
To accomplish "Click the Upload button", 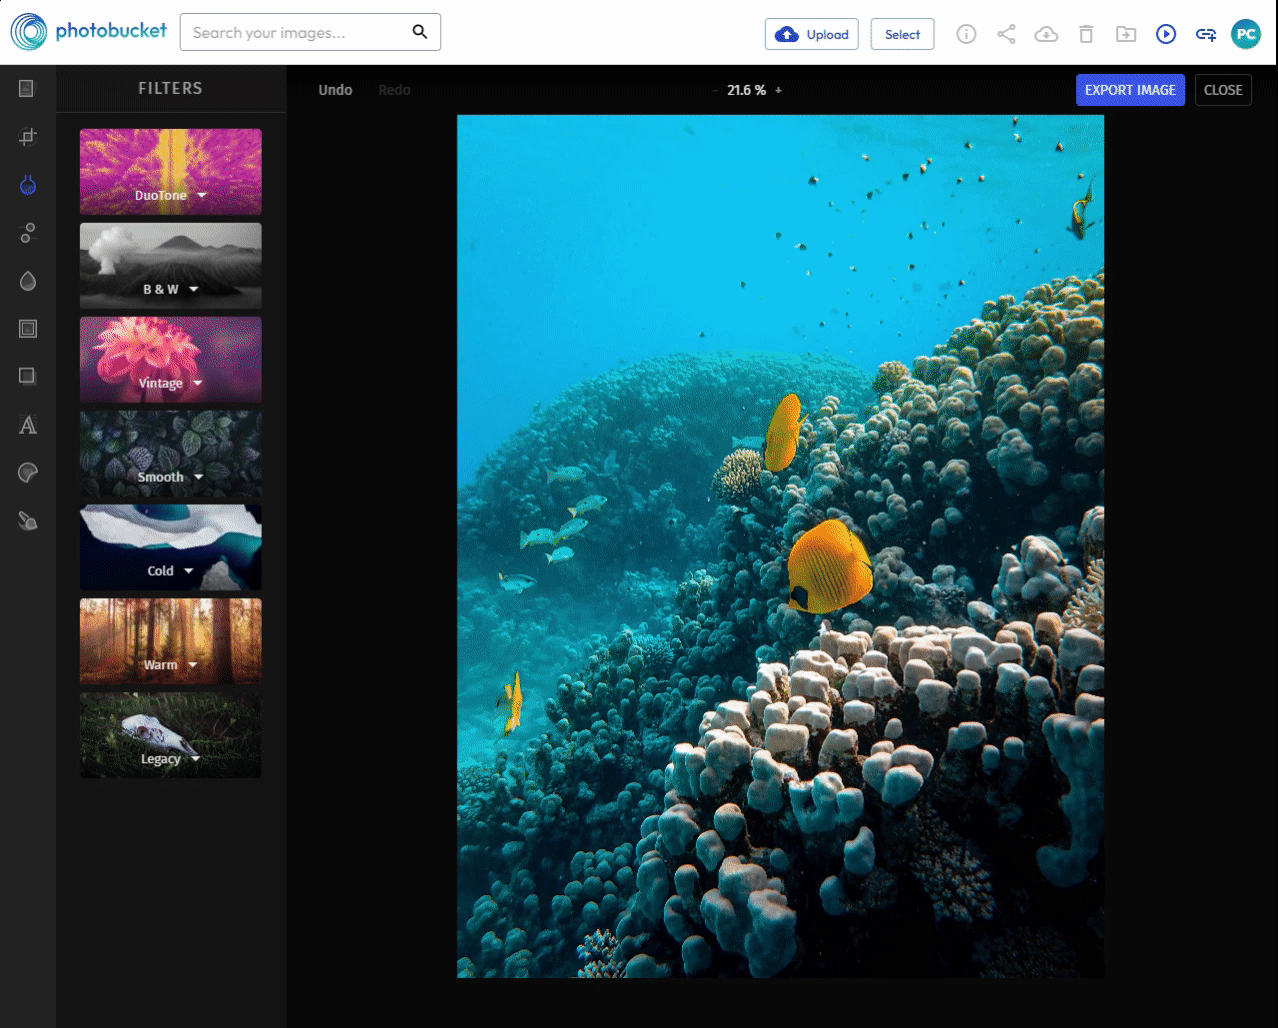I will click(812, 34).
